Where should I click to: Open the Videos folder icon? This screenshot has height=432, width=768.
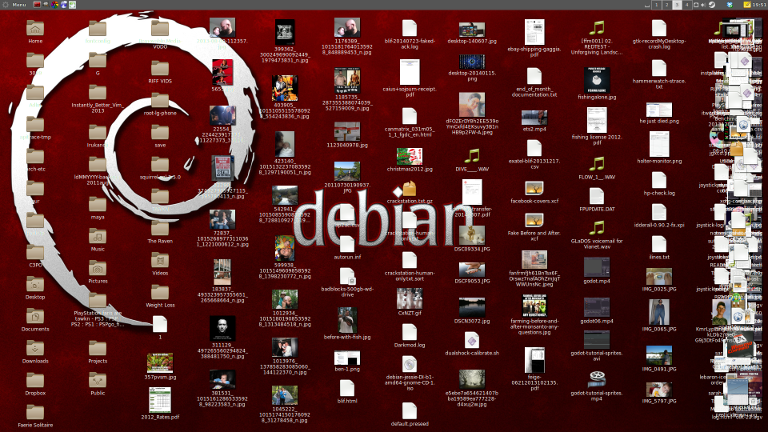pyautogui.click(x=160, y=260)
